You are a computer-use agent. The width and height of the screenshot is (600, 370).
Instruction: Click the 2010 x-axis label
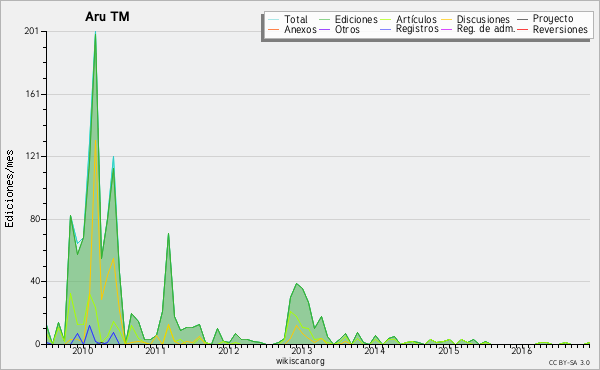pos(83,350)
